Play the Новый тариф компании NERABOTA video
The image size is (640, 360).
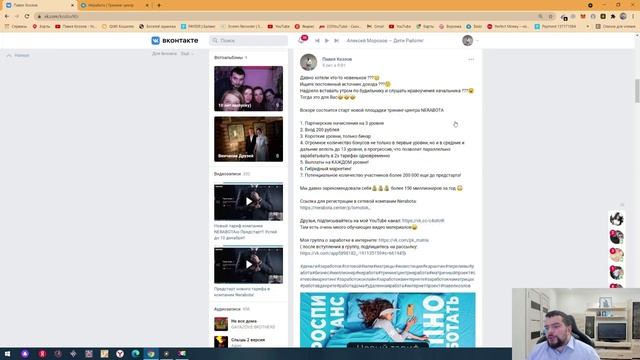tap(248, 202)
